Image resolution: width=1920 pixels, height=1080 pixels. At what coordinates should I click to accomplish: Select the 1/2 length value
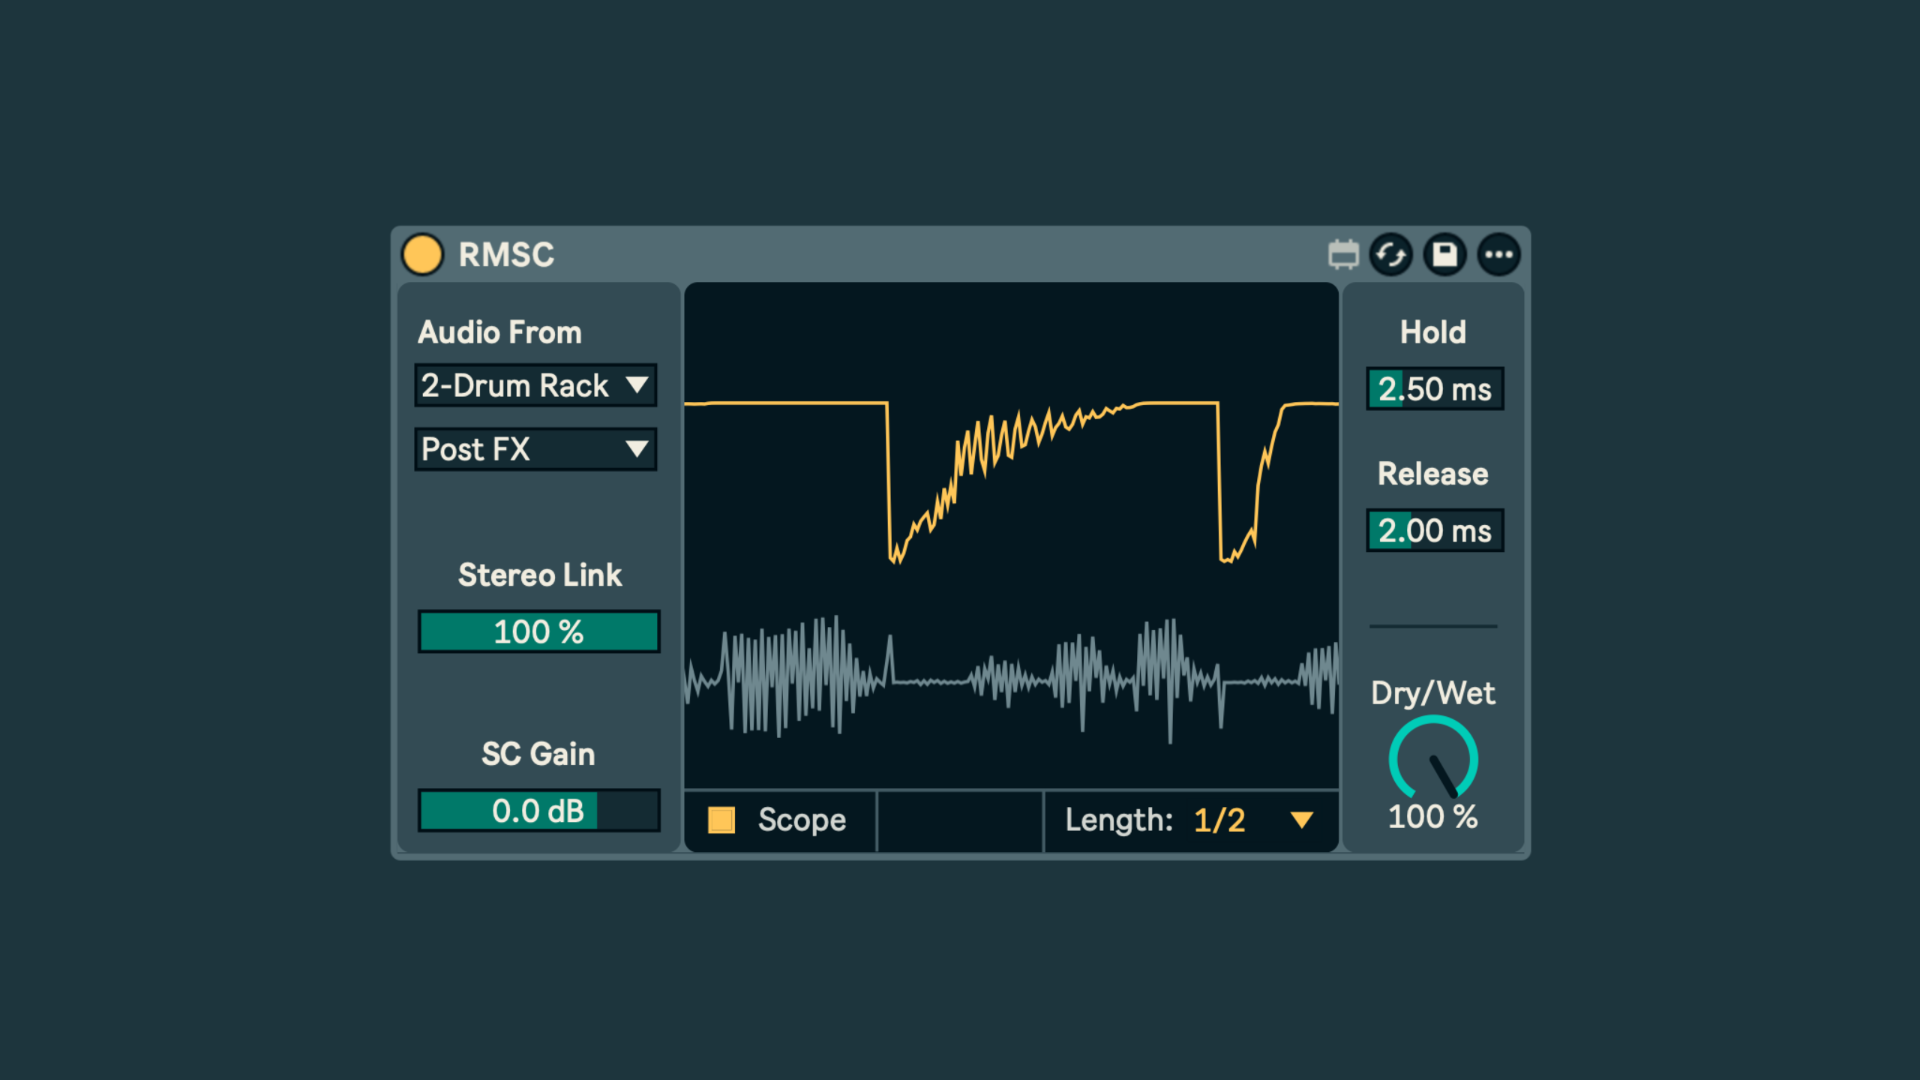tap(1219, 820)
